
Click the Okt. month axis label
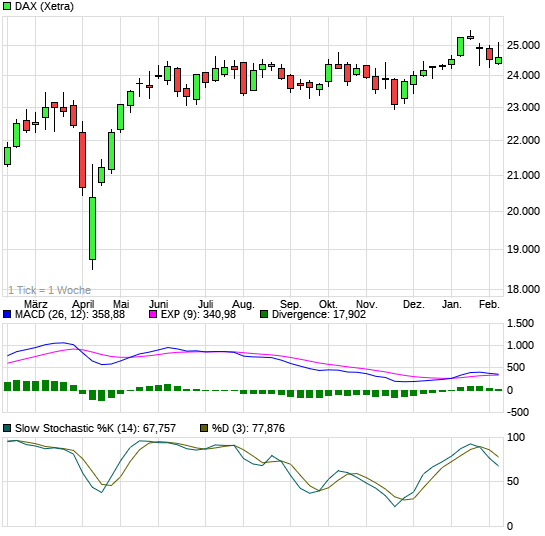pyautogui.click(x=328, y=304)
